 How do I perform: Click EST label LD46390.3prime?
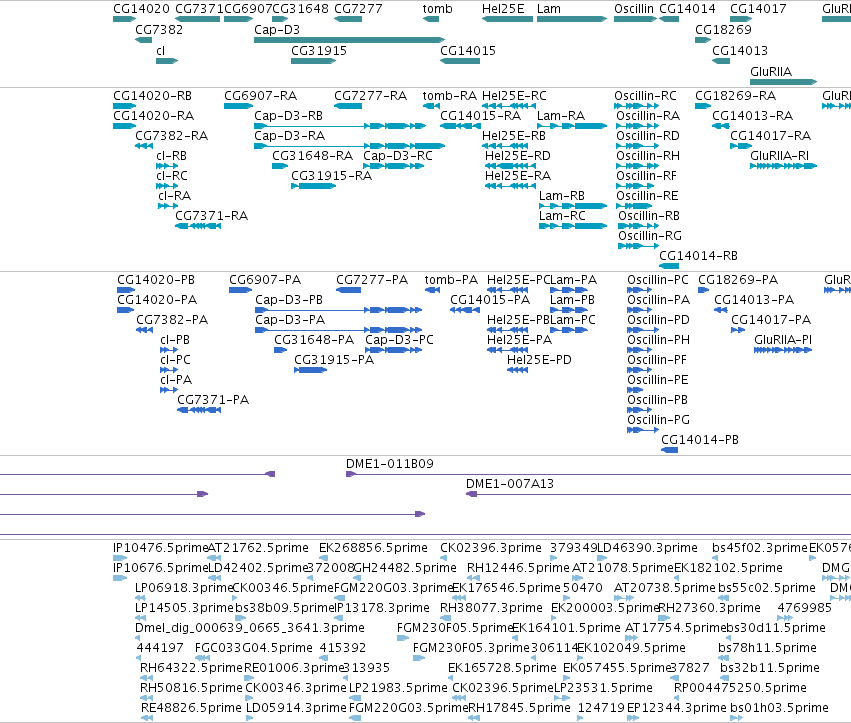647,548
